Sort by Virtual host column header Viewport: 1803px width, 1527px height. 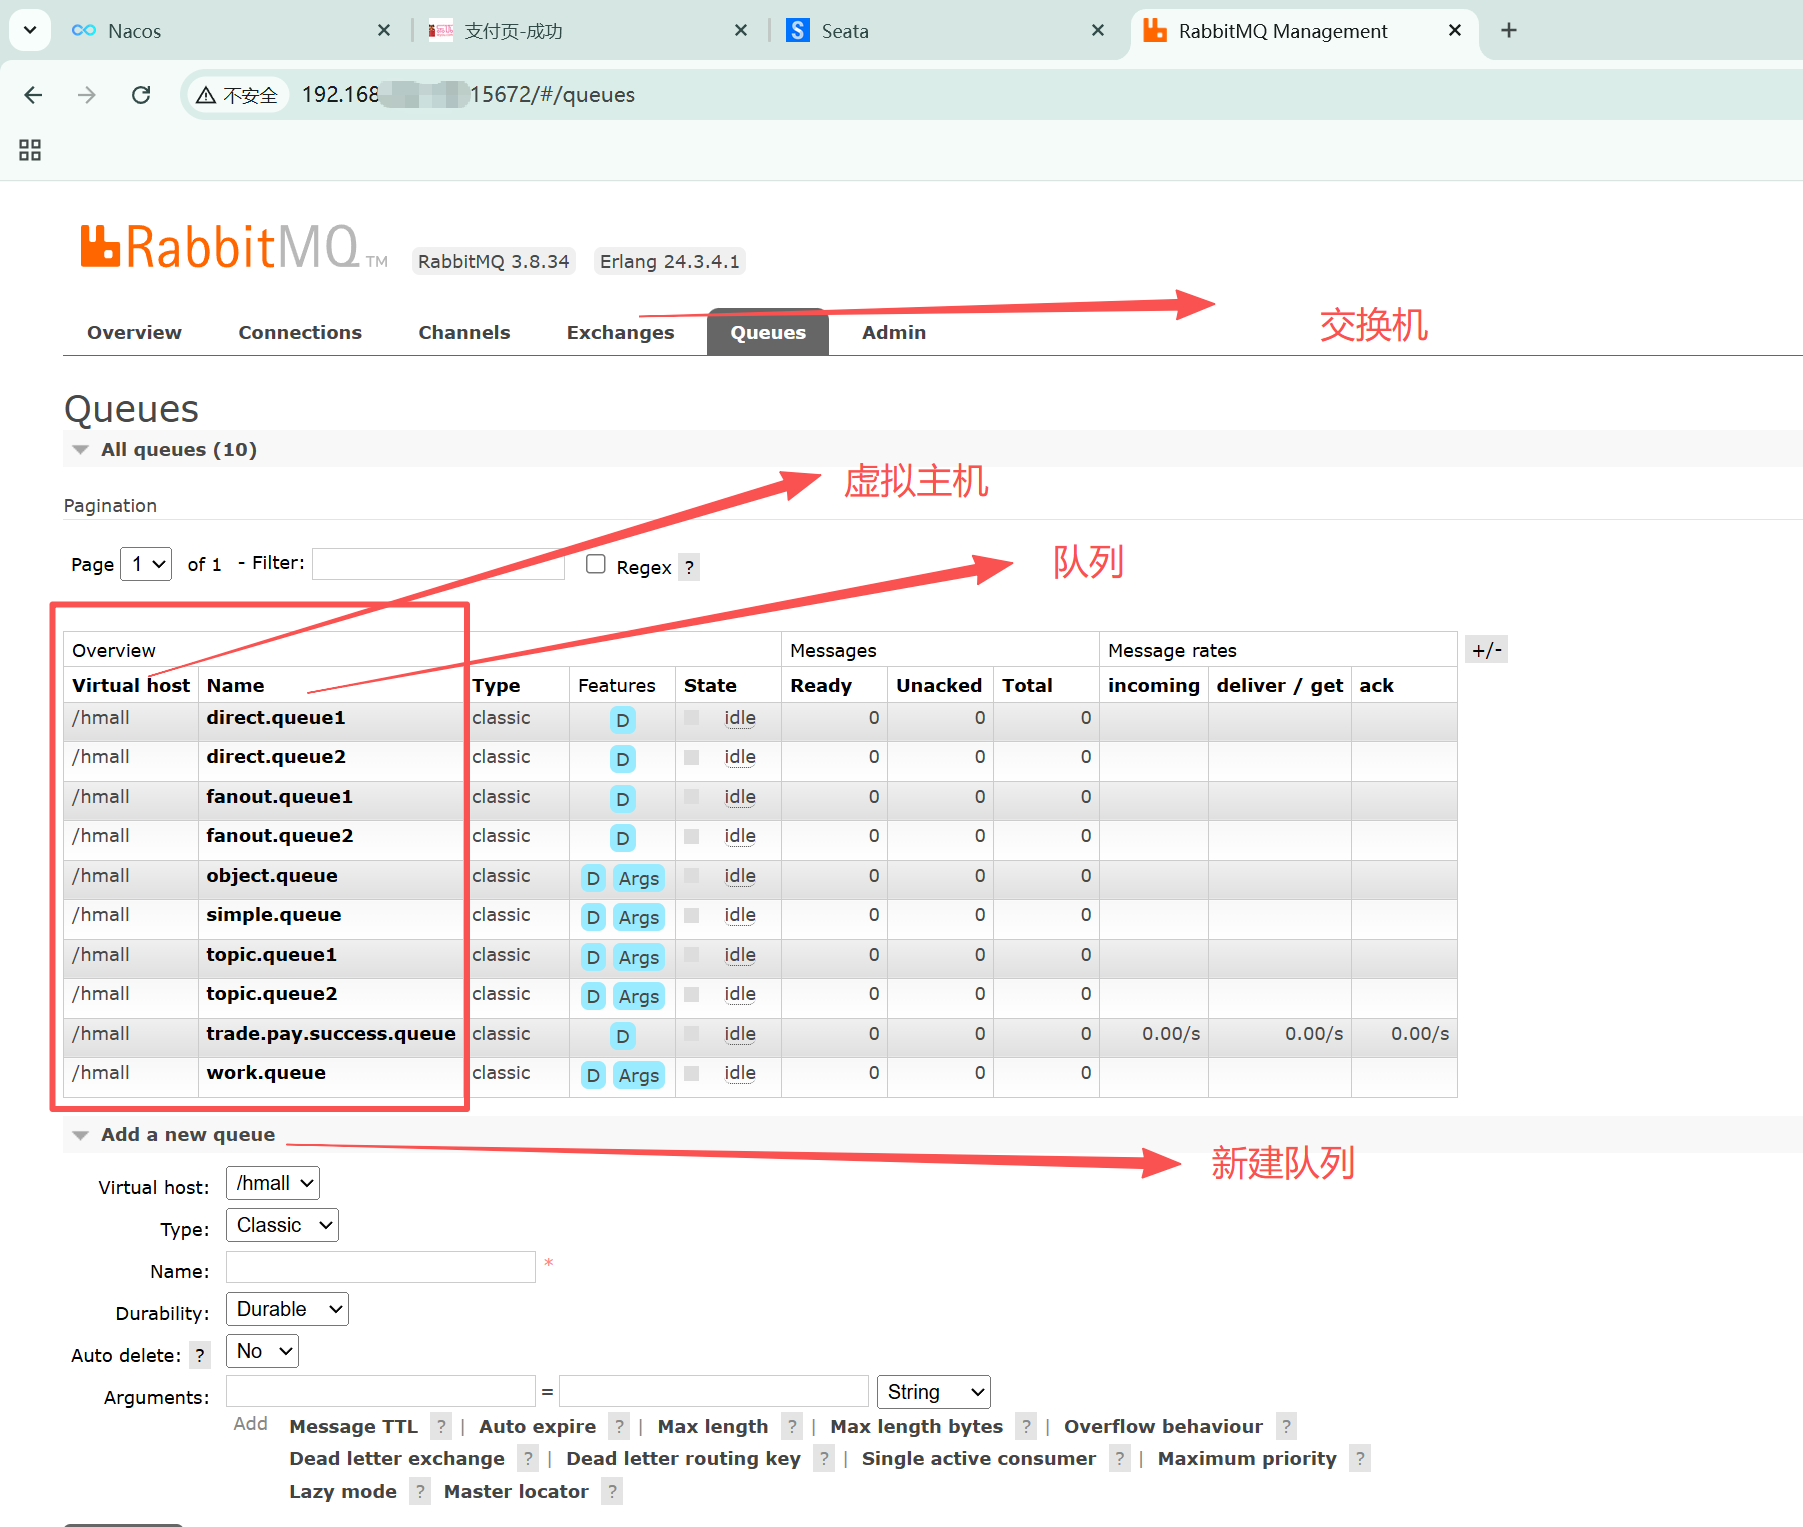[x=131, y=685]
